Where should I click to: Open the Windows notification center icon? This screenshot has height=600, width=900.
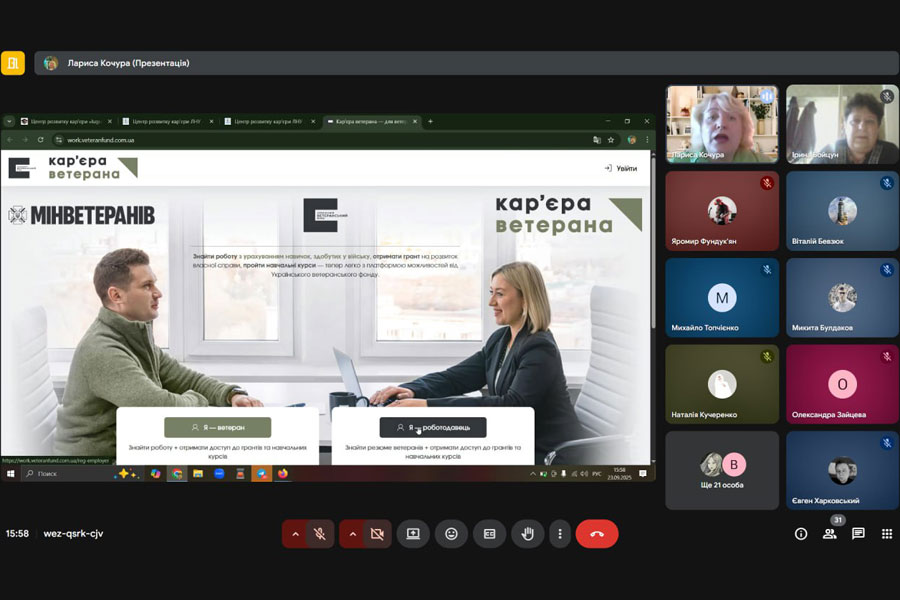[643, 474]
